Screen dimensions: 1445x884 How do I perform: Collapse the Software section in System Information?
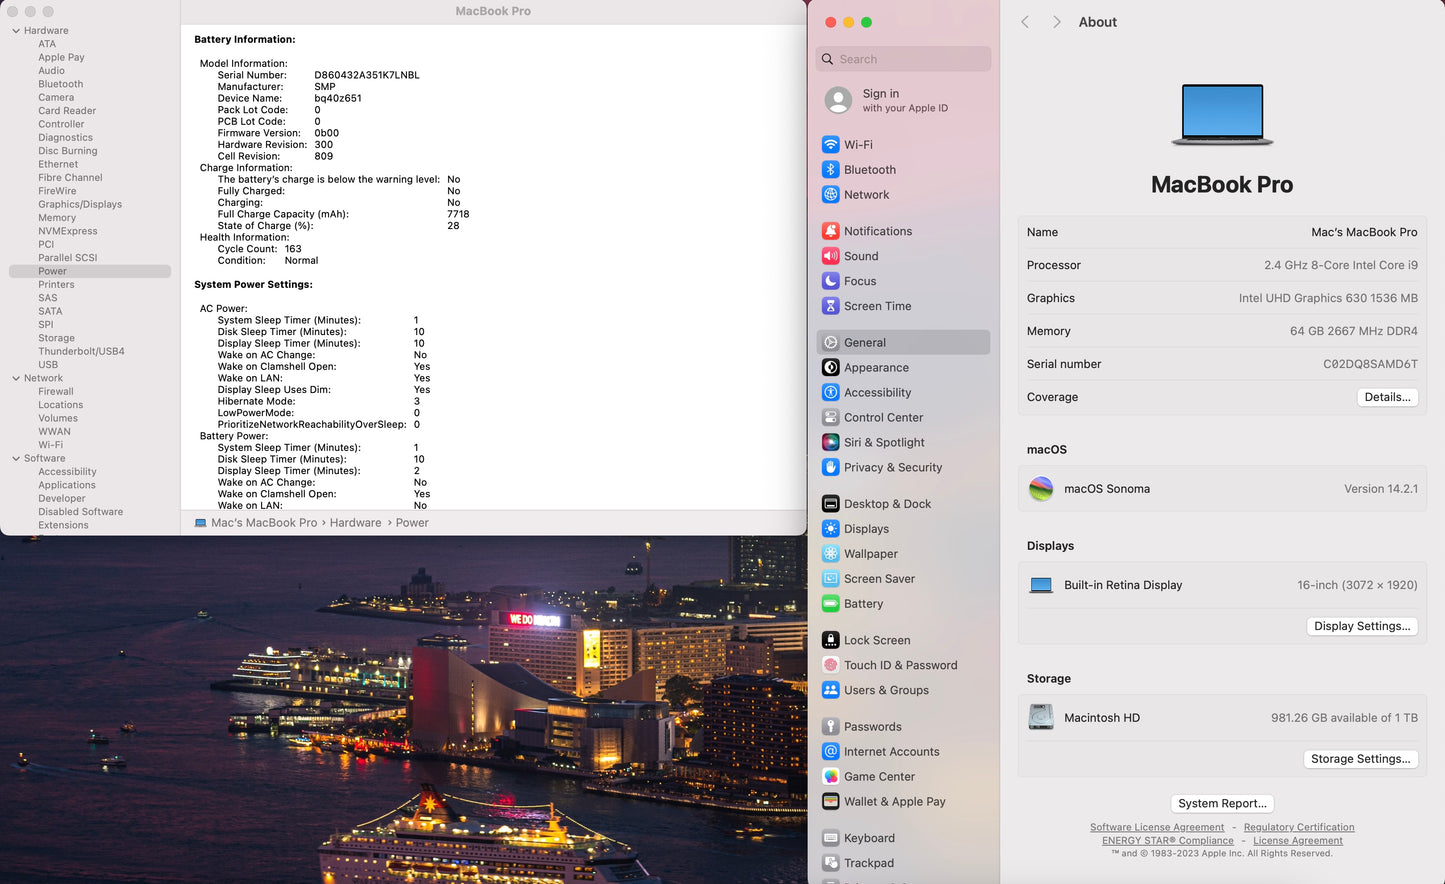click(x=16, y=458)
